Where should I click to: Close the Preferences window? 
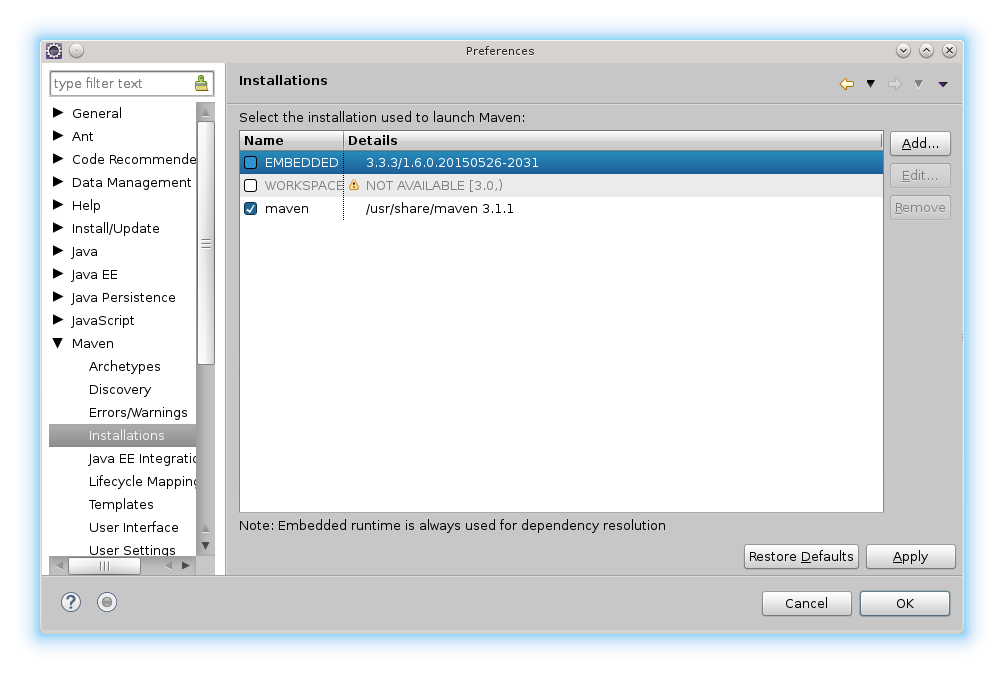click(x=950, y=51)
